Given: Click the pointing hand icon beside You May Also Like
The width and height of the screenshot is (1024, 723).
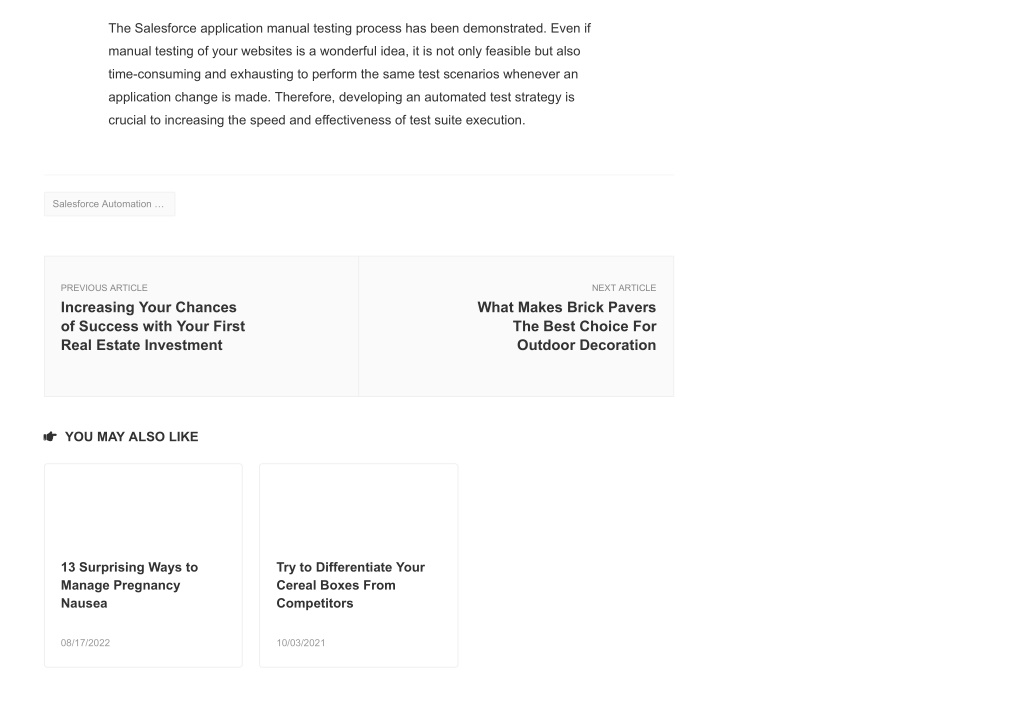Looking at the screenshot, I should 50,436.
